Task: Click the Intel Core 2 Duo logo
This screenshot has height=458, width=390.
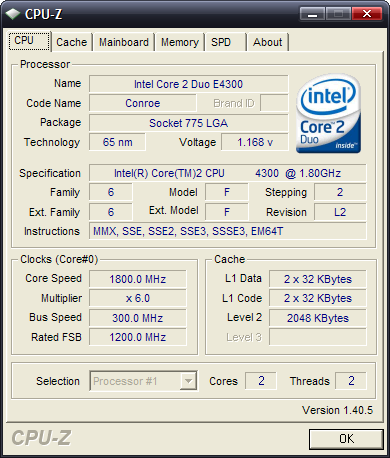Action: click(328, 114)
